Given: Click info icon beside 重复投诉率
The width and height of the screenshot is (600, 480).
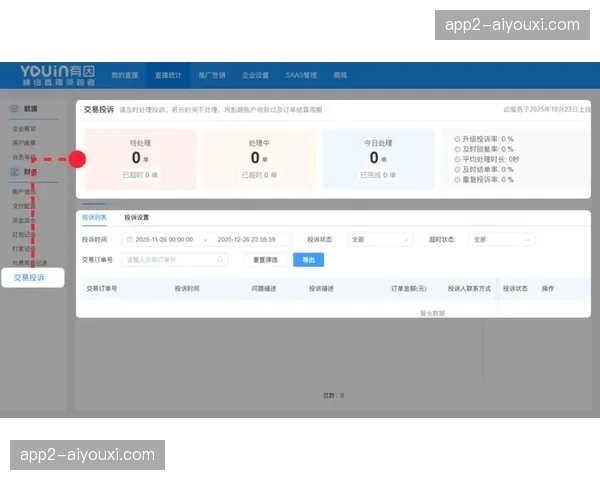Looking at the screenshot, I should tap(457, 180).
